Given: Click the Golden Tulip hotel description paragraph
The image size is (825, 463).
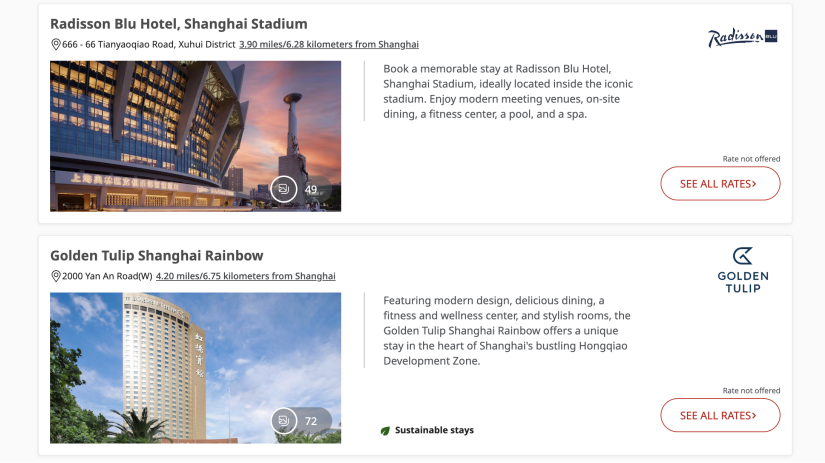Looking at the screenshot, I should pos(507,330).
